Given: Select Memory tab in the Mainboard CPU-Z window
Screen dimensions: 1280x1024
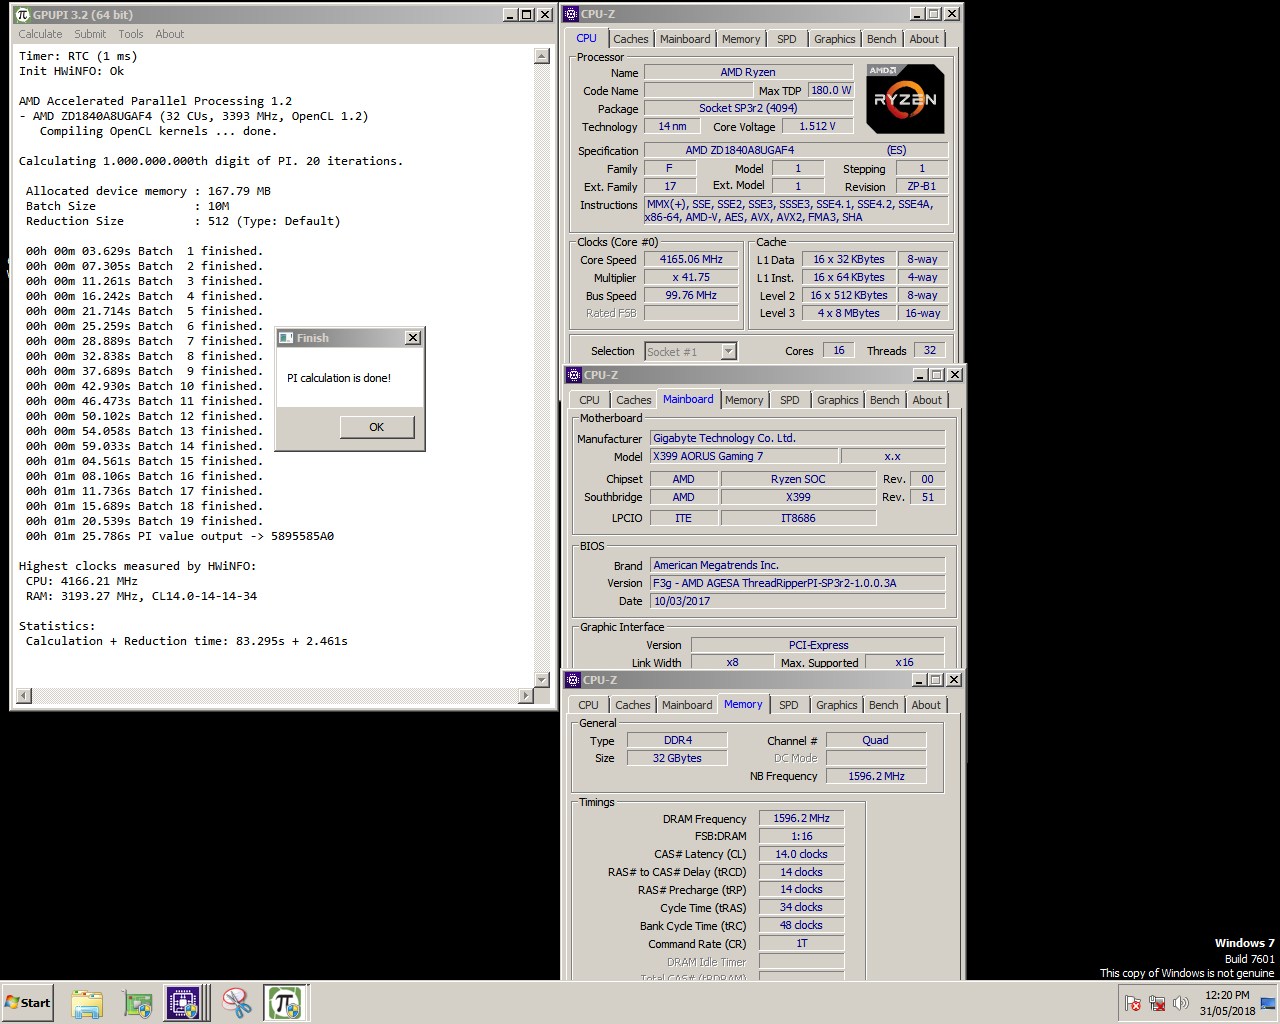Looking at the screenshot, I should pos(744,400).
